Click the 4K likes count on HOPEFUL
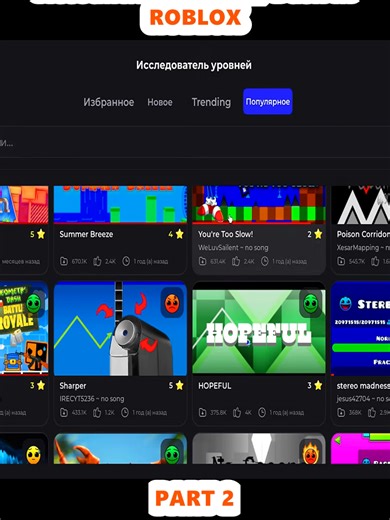 pyautogui.click(x=248, y=413)
